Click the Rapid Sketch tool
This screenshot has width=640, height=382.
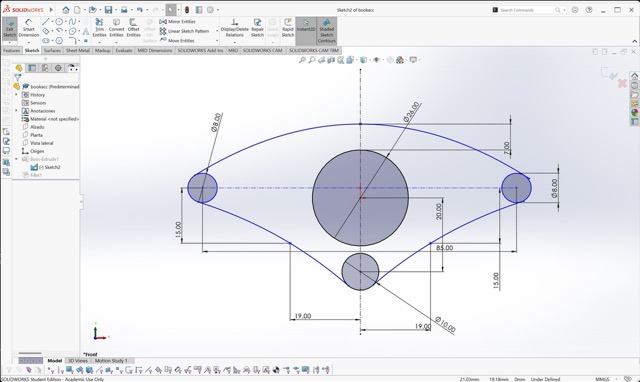[288, 28]
